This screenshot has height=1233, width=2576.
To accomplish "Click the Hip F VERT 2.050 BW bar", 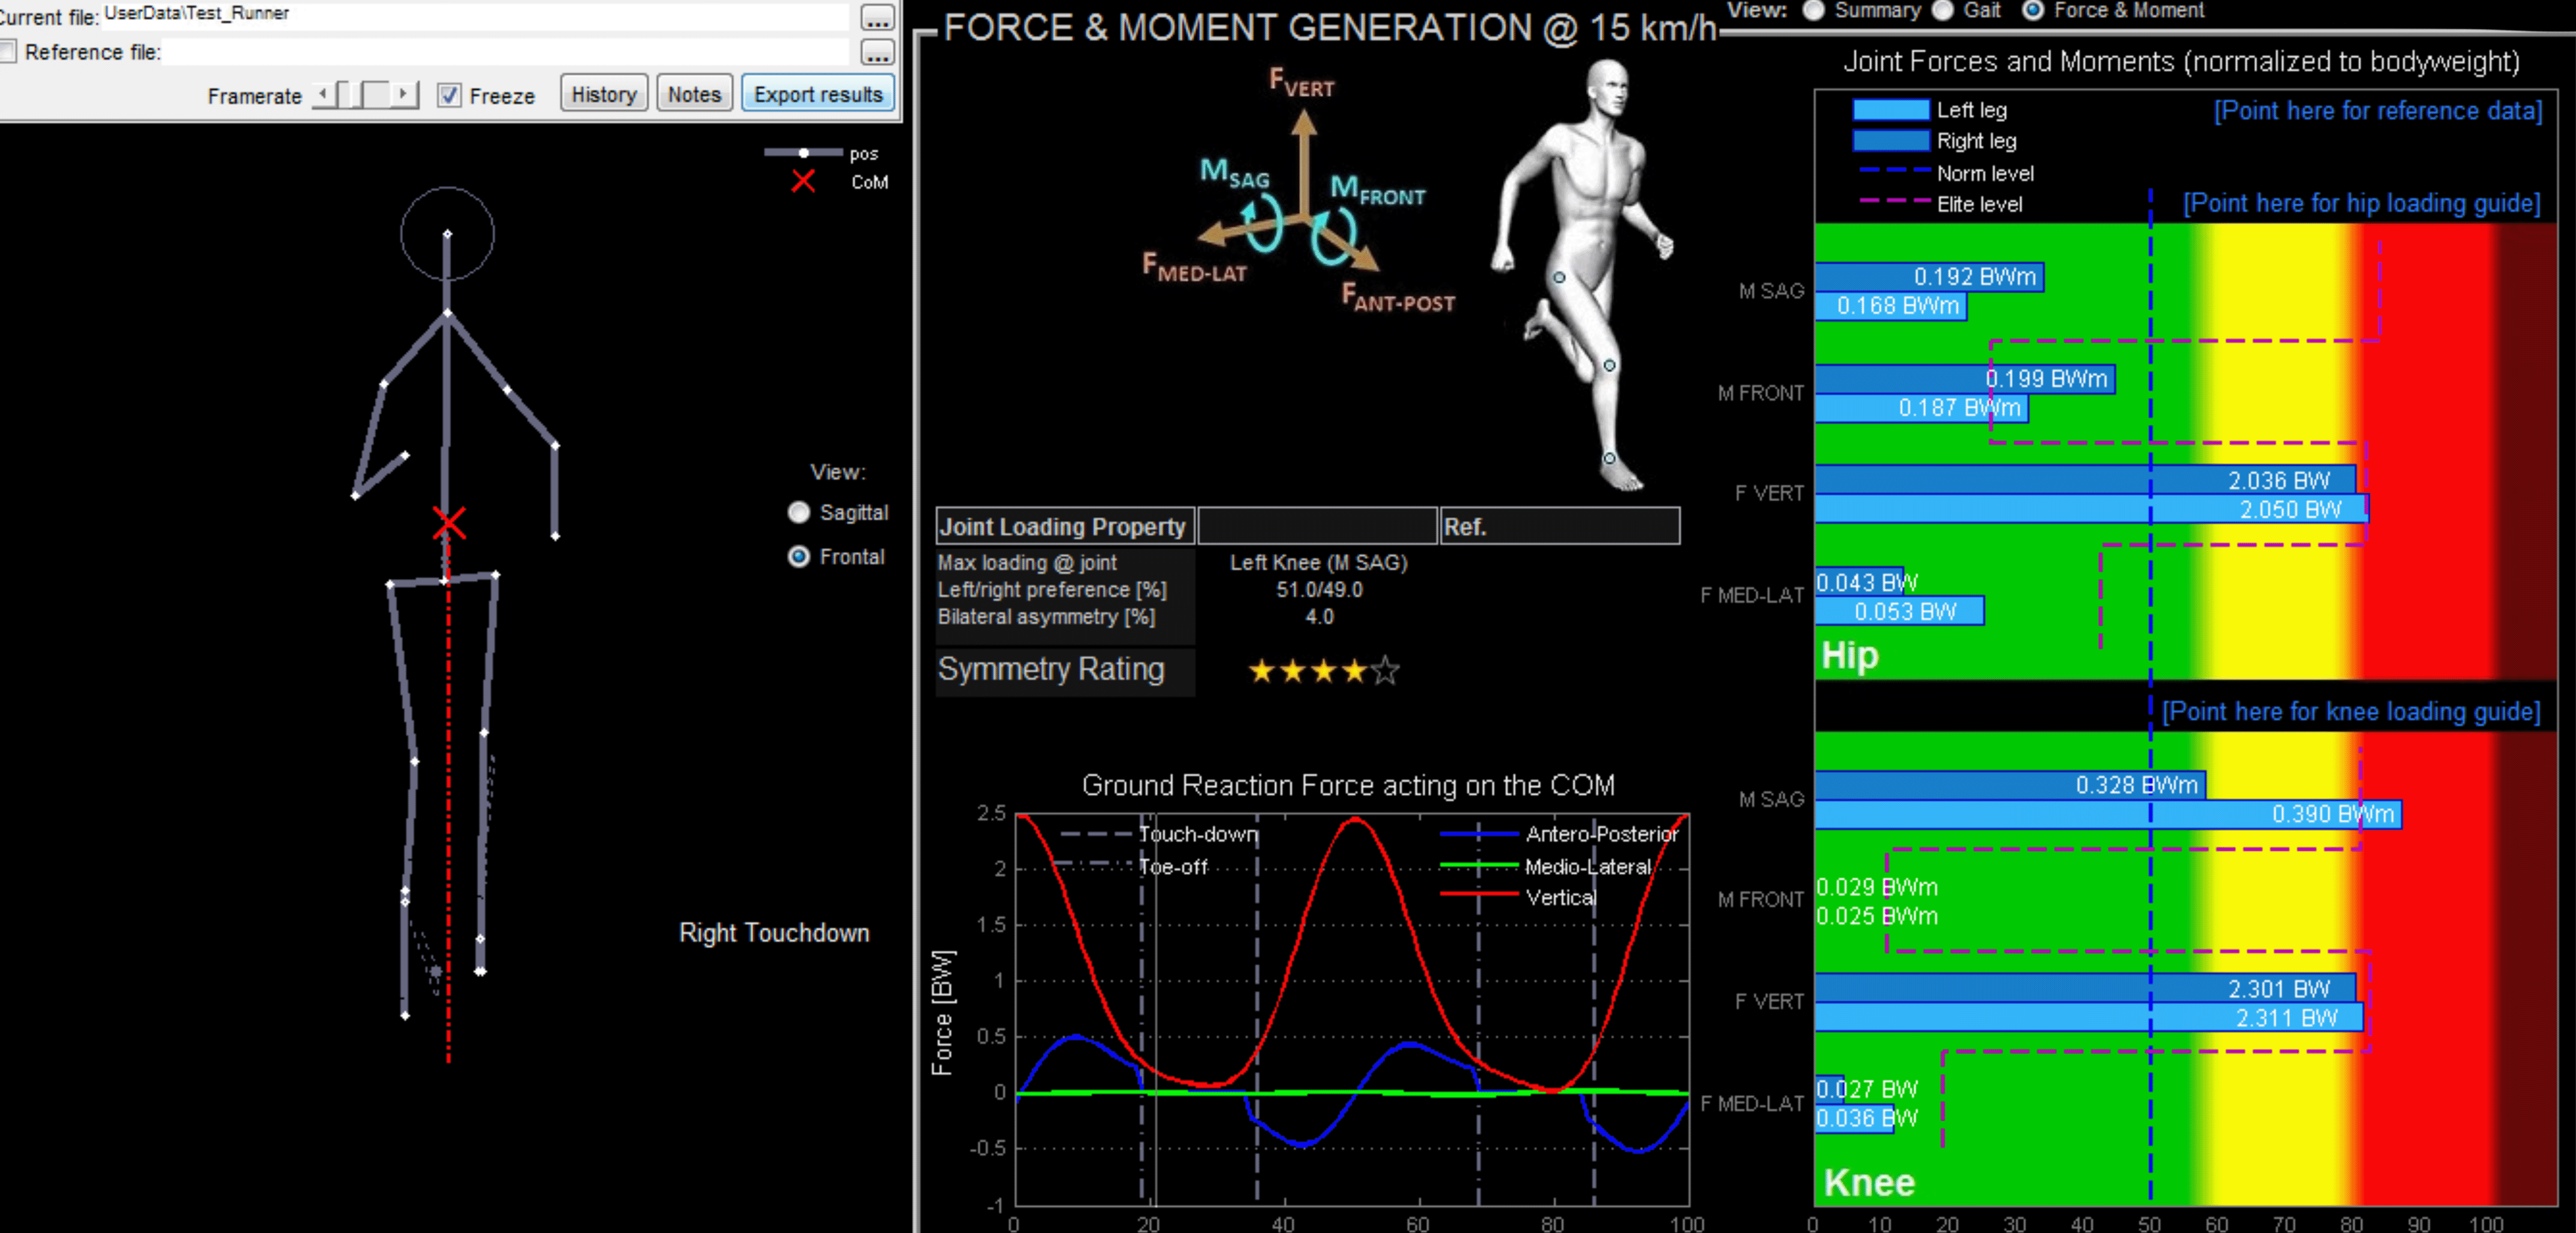I will click(x=2091, y=509).
